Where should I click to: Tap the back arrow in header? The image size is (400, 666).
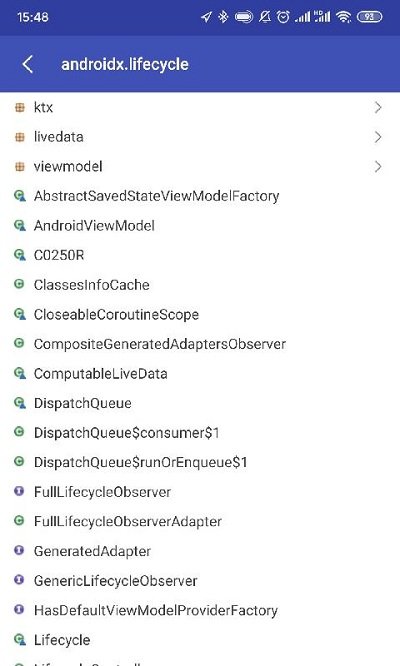pos(28,65)
